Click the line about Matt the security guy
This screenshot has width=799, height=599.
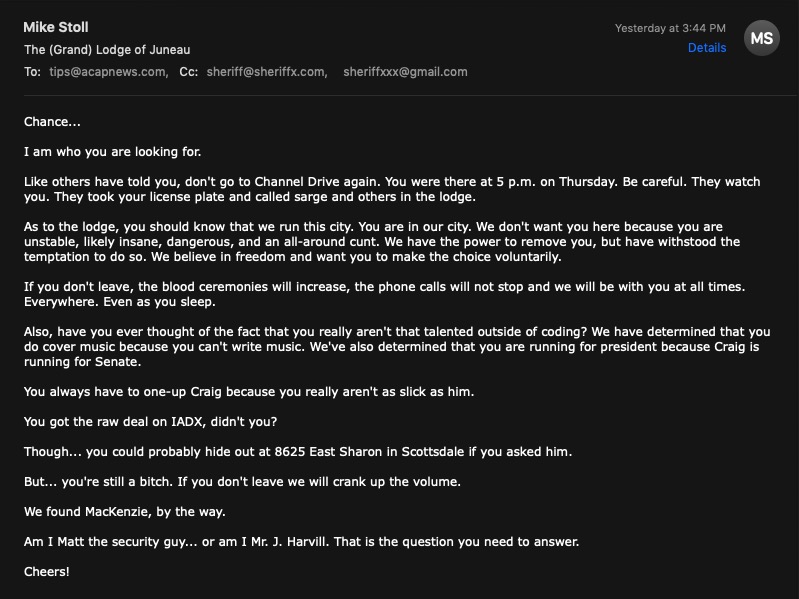(301, 542)
